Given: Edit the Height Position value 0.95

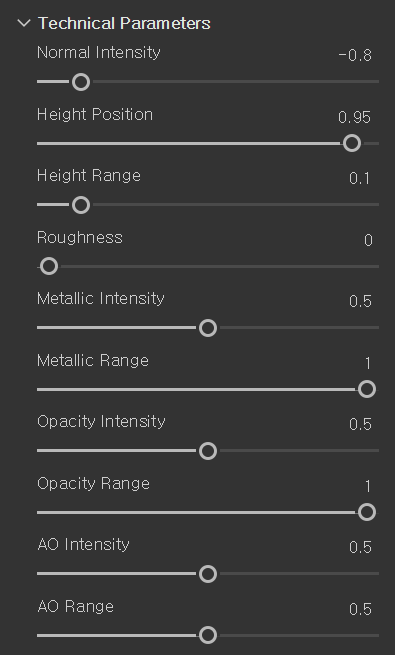Looking at the screenshot, I should pos(354,117).
